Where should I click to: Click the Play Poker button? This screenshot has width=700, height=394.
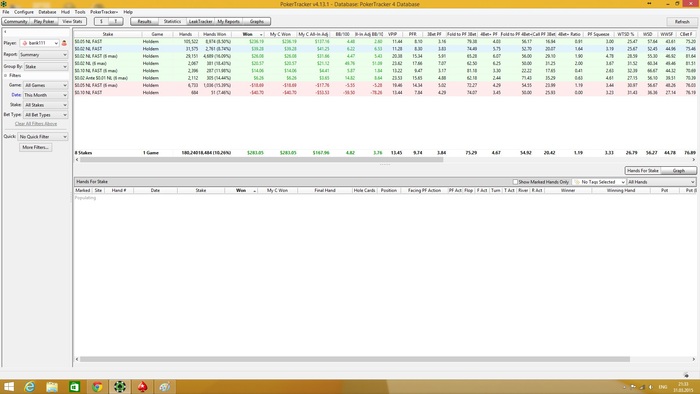(44, 21)
